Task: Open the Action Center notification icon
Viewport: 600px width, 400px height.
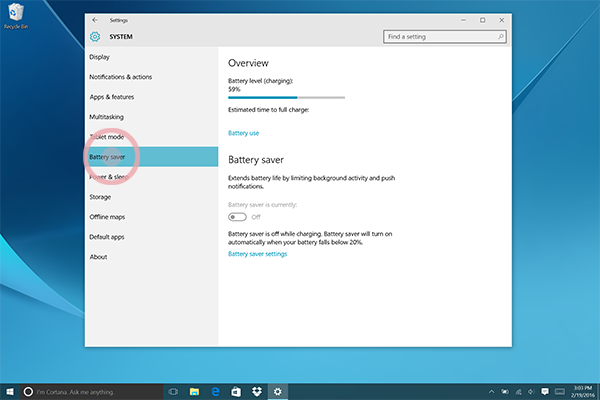Action: (545, 392)
